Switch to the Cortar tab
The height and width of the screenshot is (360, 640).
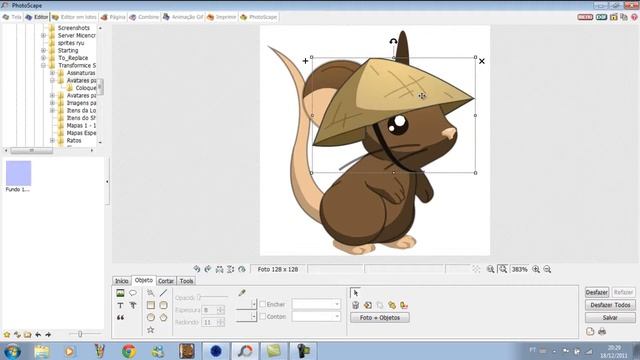(x=166, y=281)
